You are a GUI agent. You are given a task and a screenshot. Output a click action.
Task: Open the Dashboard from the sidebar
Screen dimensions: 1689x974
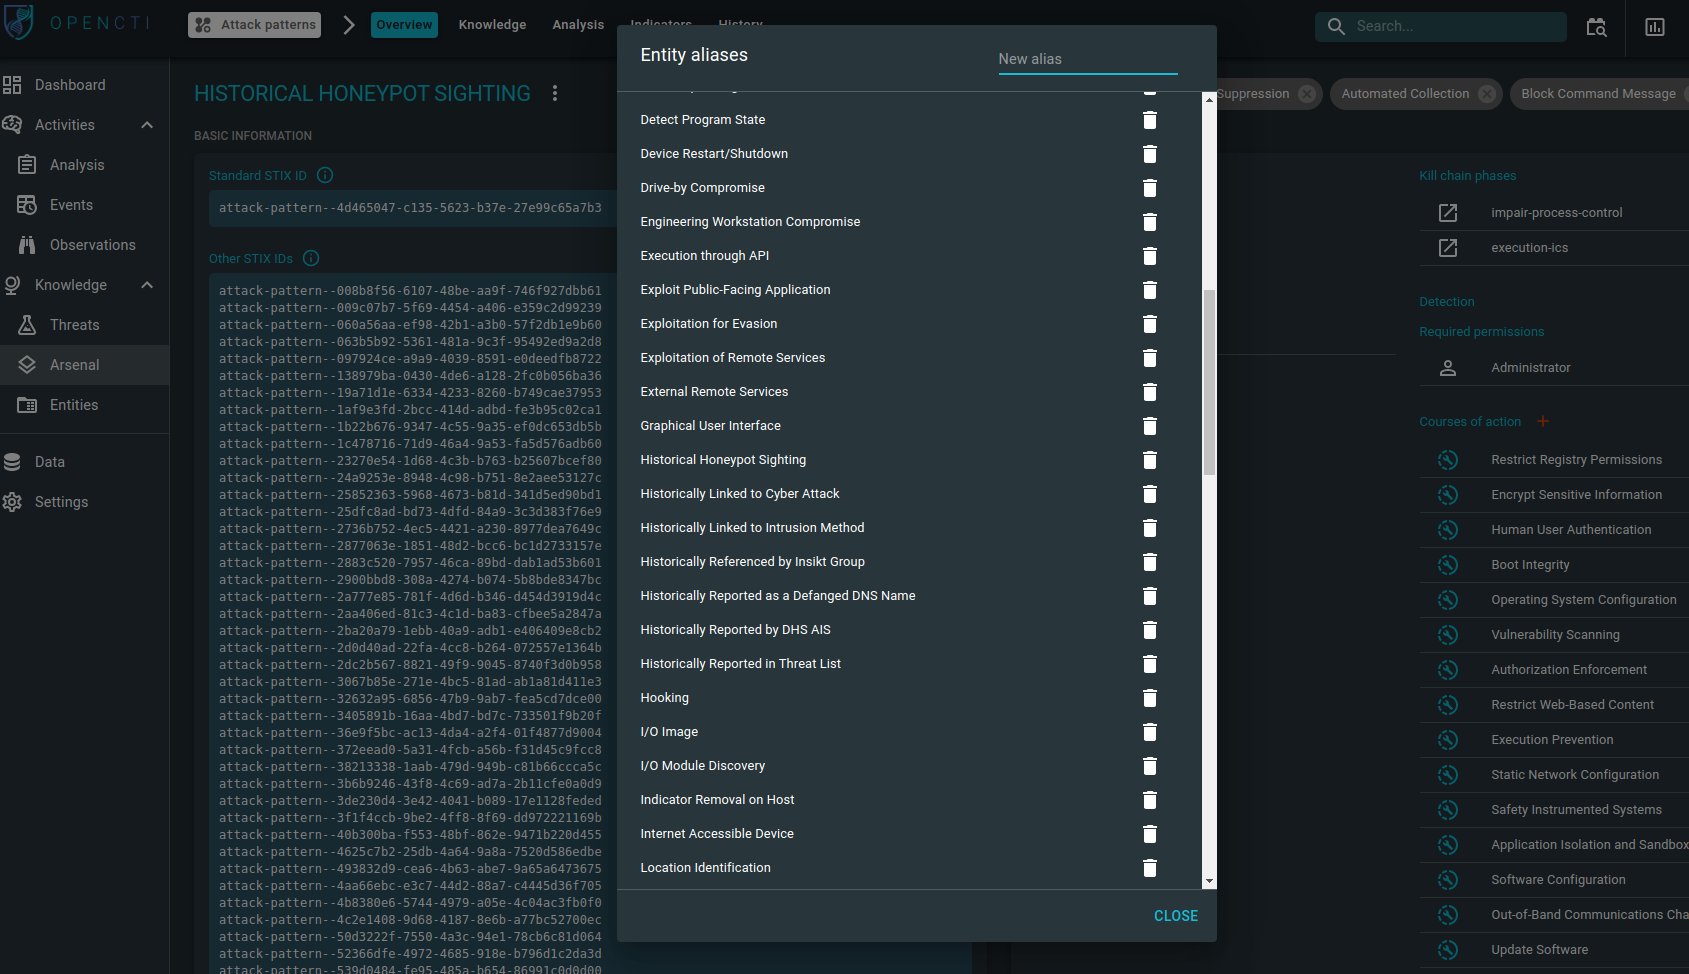point(68,84)
